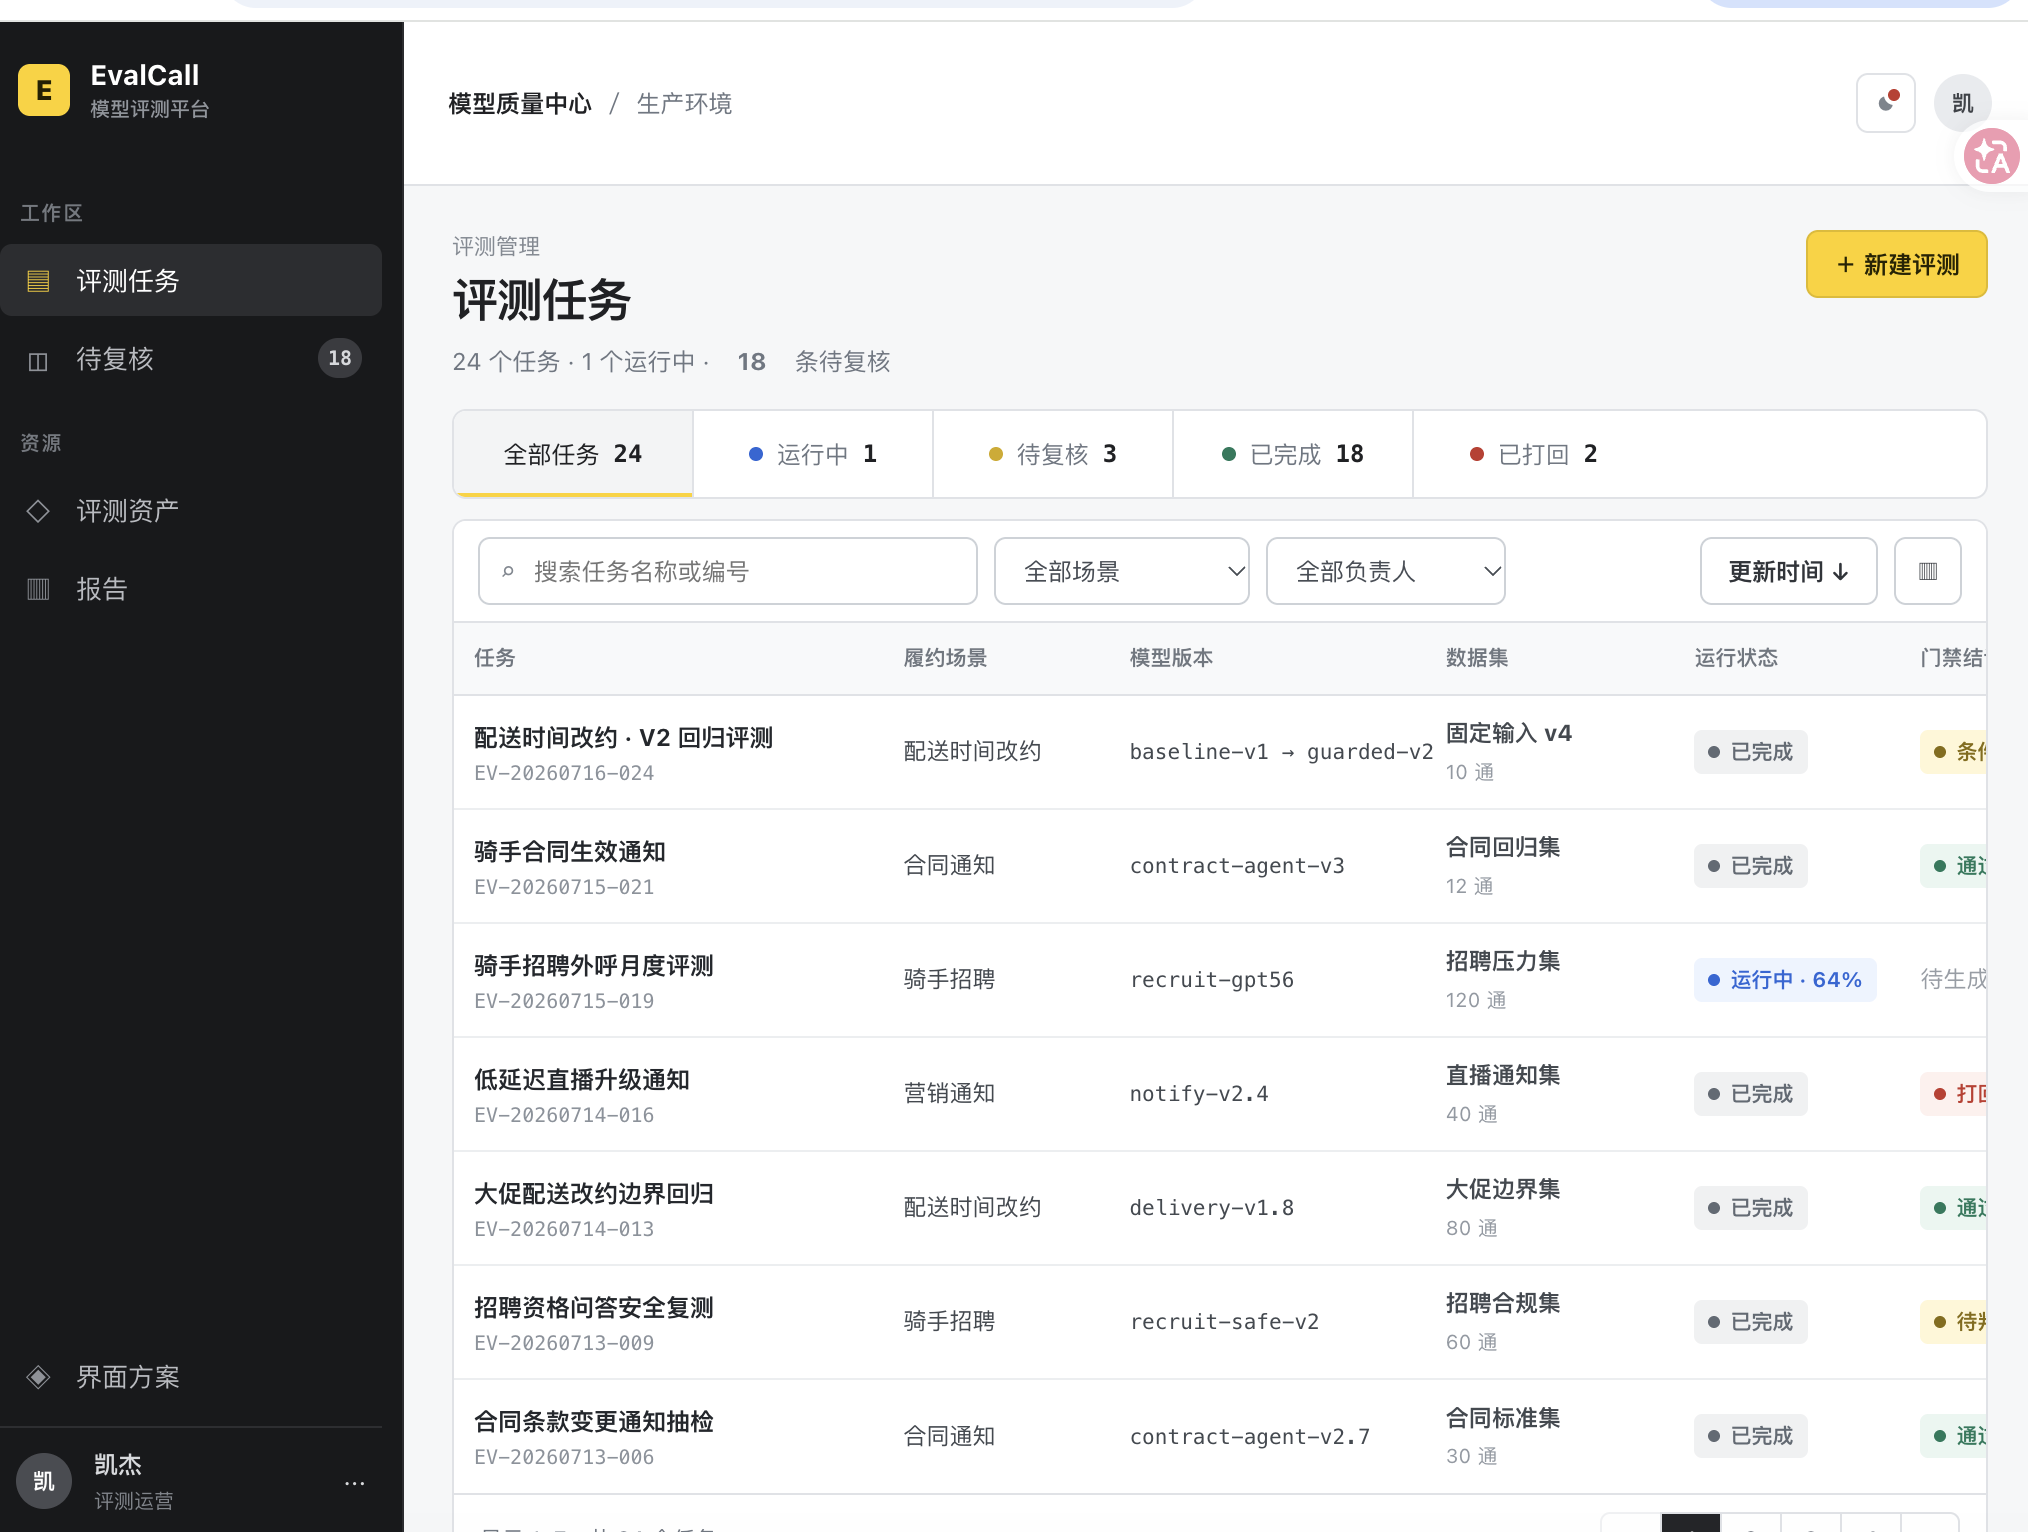Switch to the 待复核 3 tab

[1053, 454]
